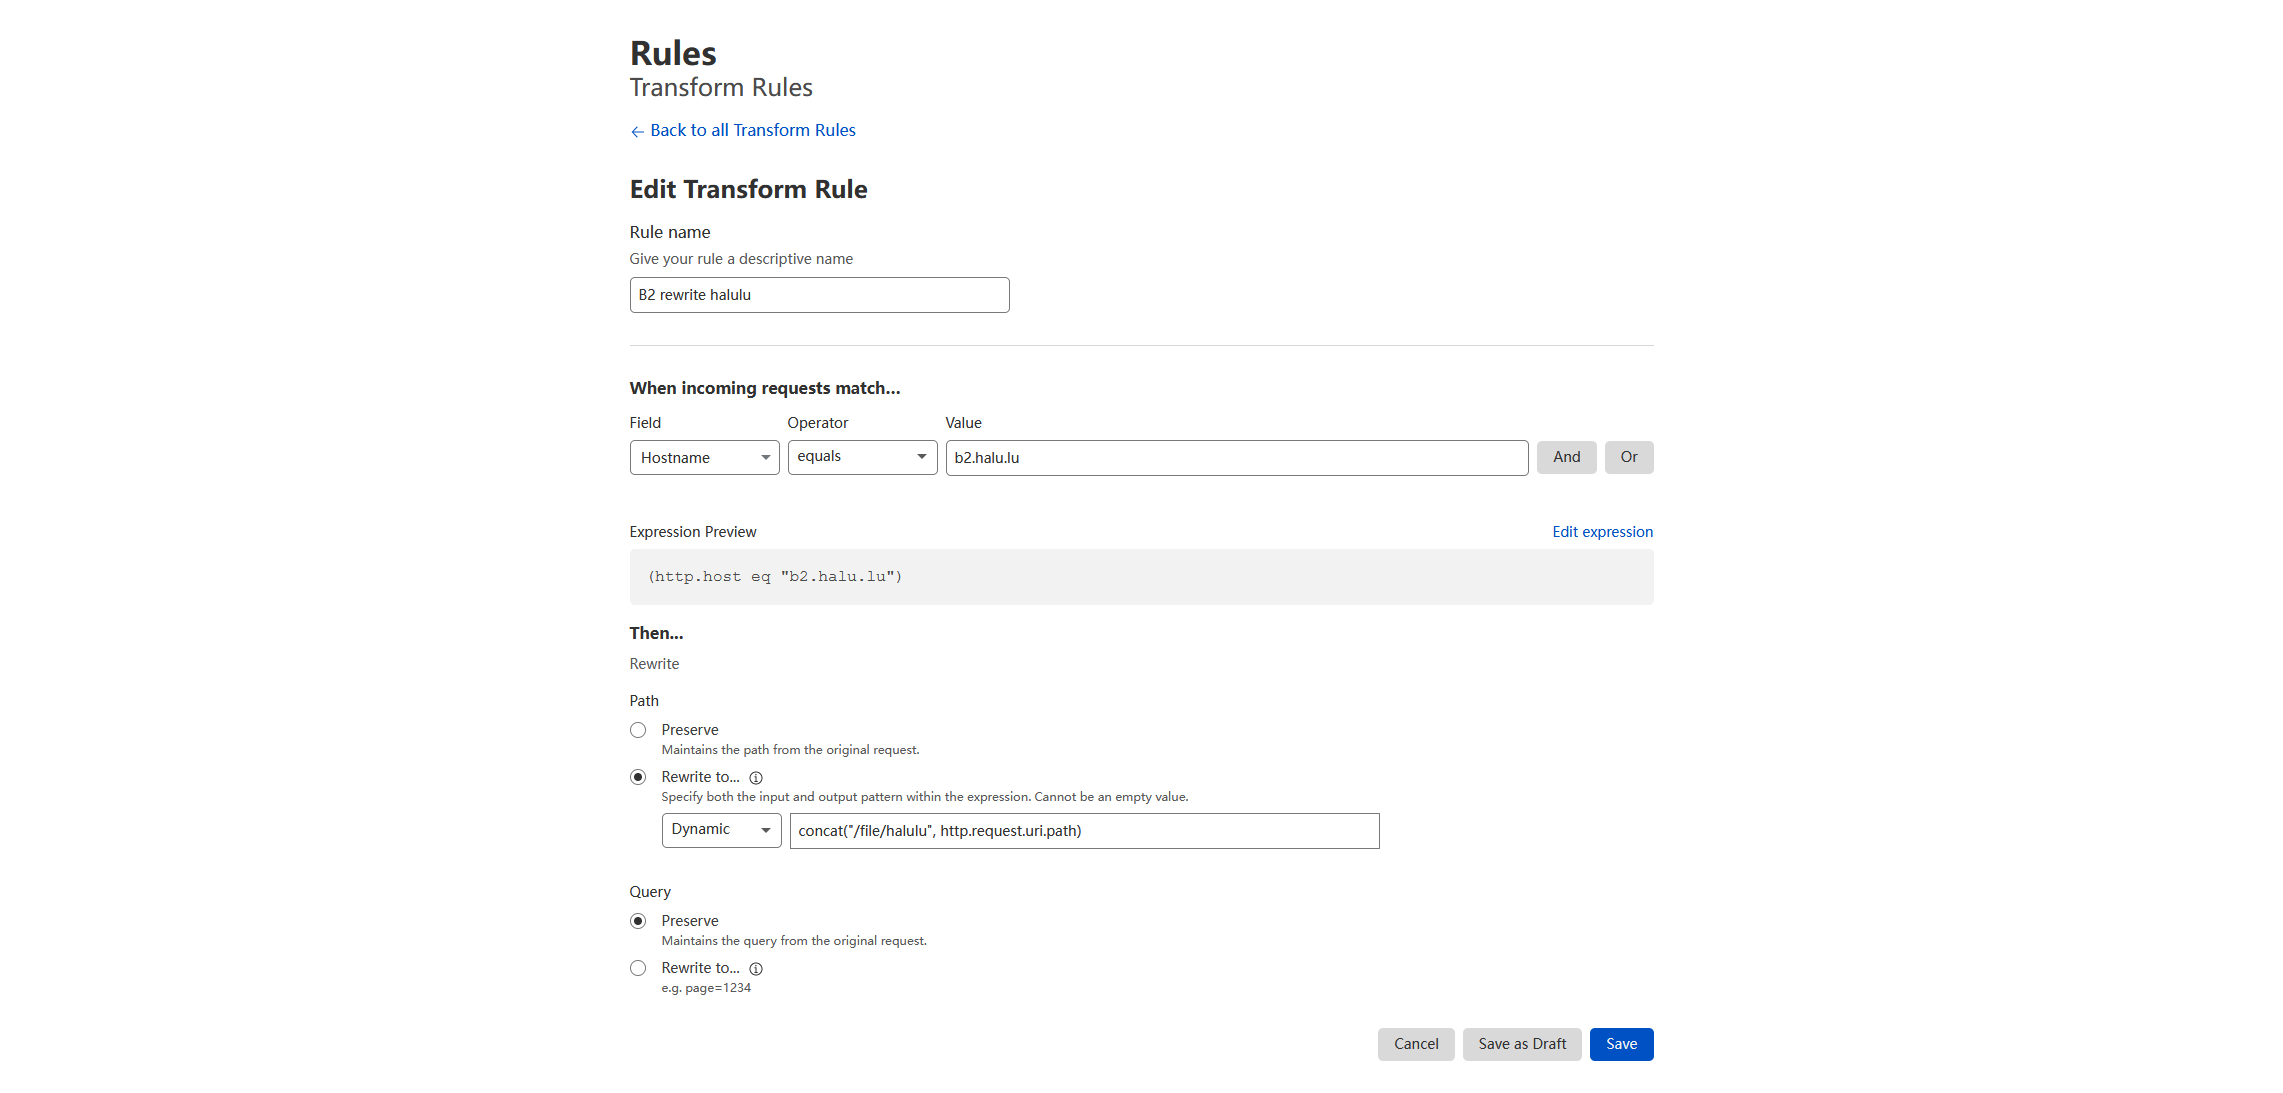Click the And condition button
The width and height of the screenshot is (2283, 1093).
tap(1564, 456)
